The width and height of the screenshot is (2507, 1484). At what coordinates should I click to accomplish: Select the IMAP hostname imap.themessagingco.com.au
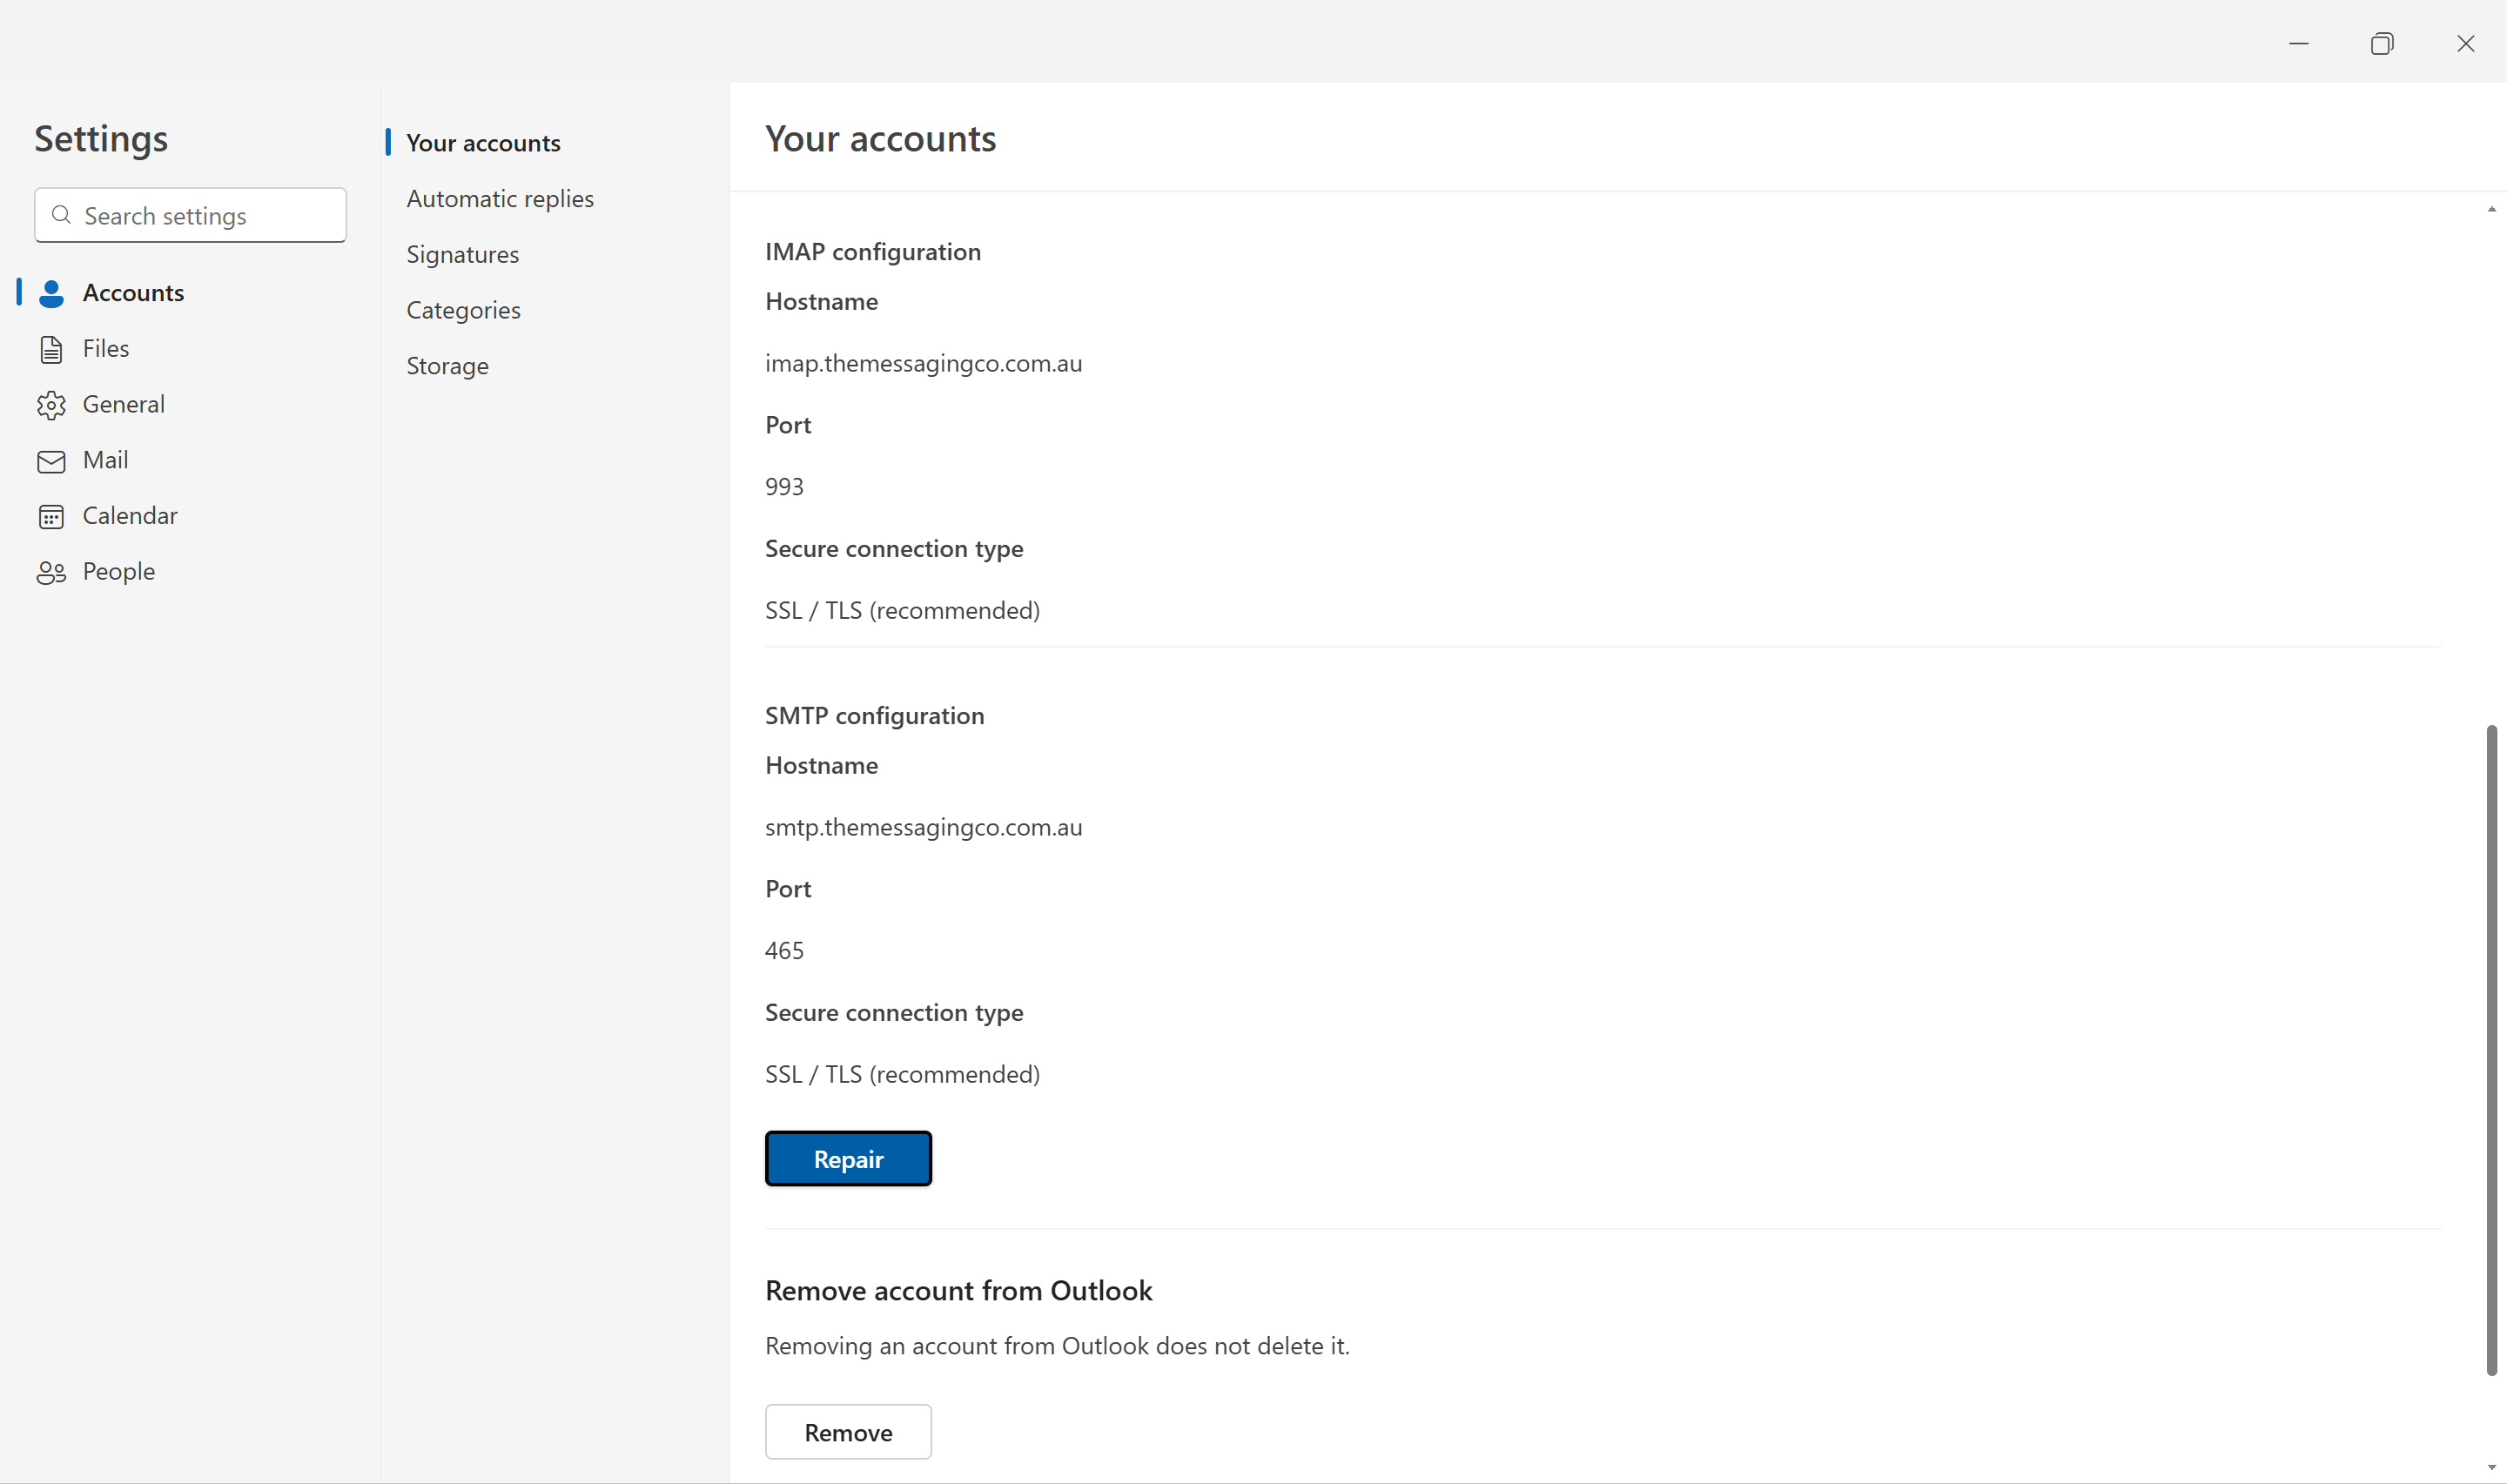(923, 363)
